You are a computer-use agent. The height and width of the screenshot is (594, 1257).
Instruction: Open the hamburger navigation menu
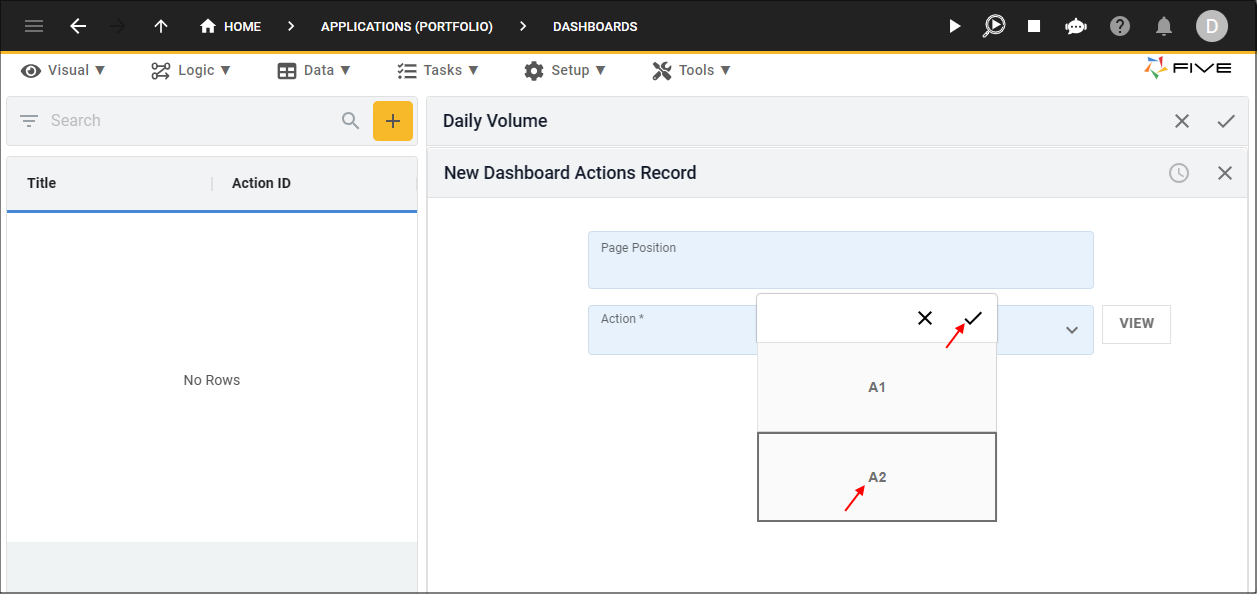[x=34, y=26]
